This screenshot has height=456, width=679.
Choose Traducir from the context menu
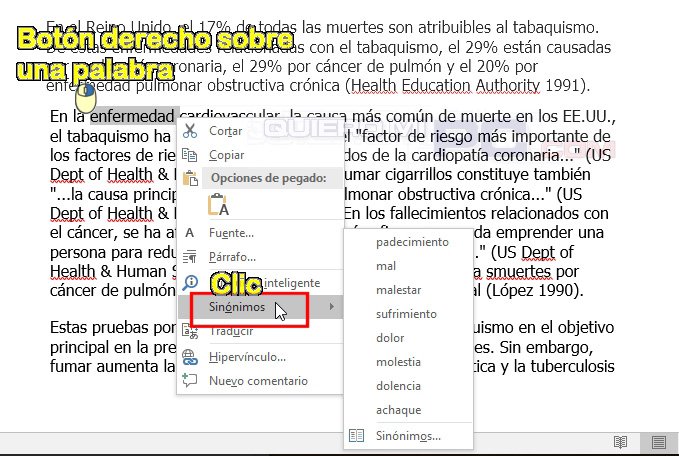[260, 331]
